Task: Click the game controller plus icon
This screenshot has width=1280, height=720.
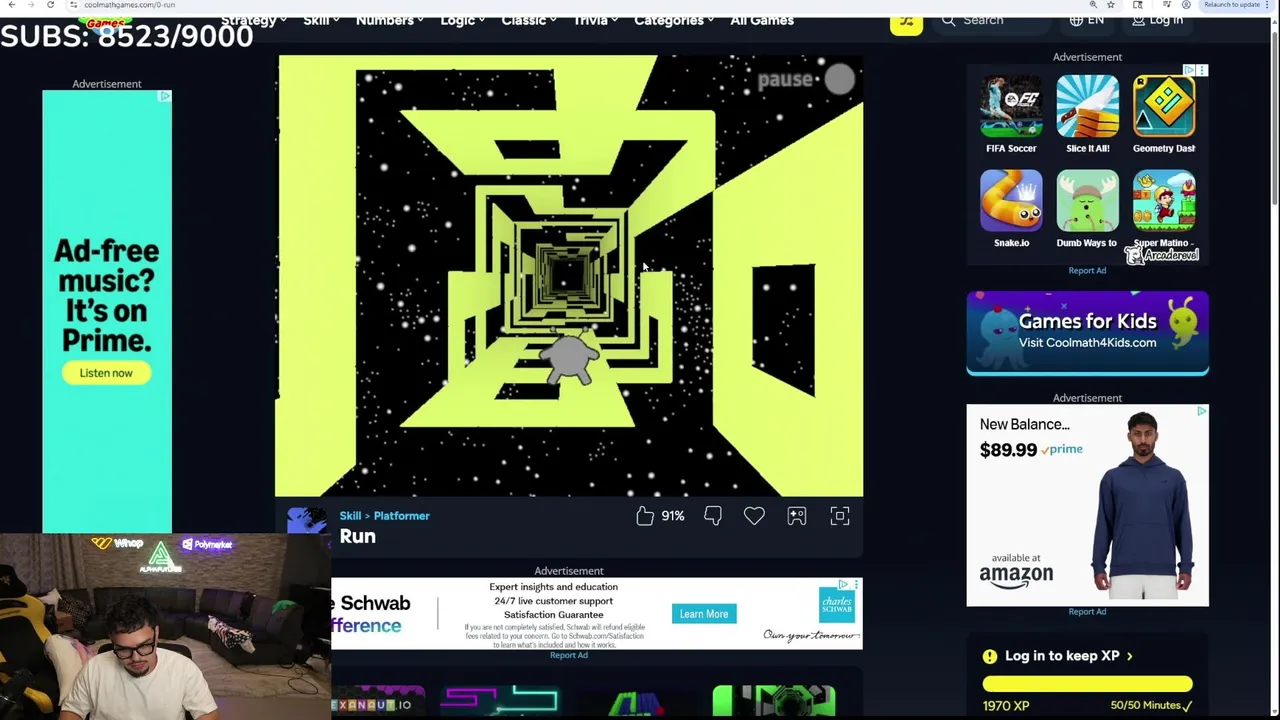Action: [x=796, y=515]
